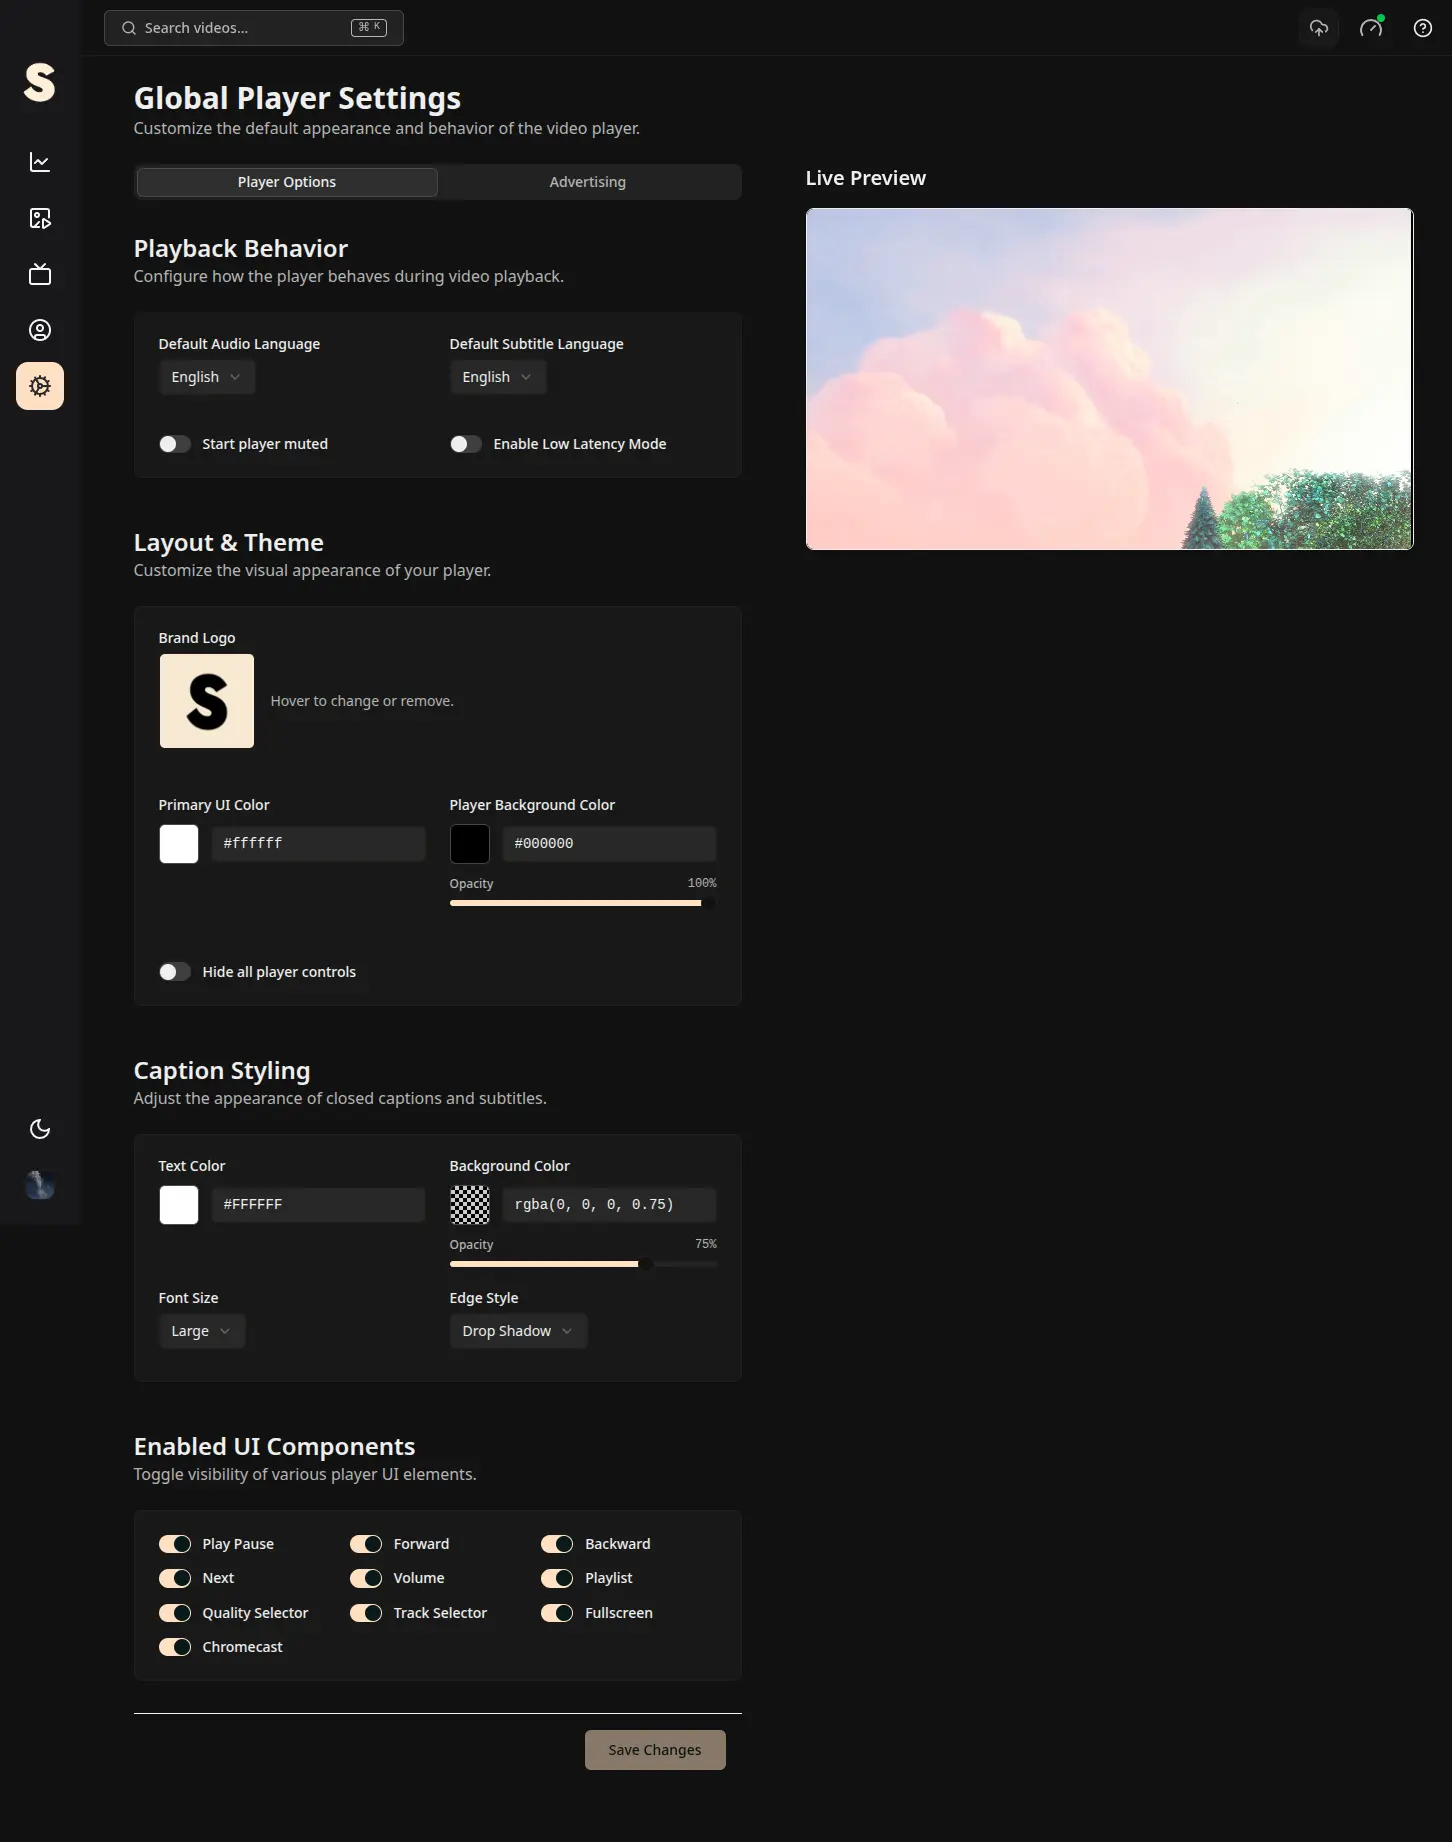
Task: Click the rgba(0, 0, 0, 0.75) field
Action: (x=609, y=1205)
